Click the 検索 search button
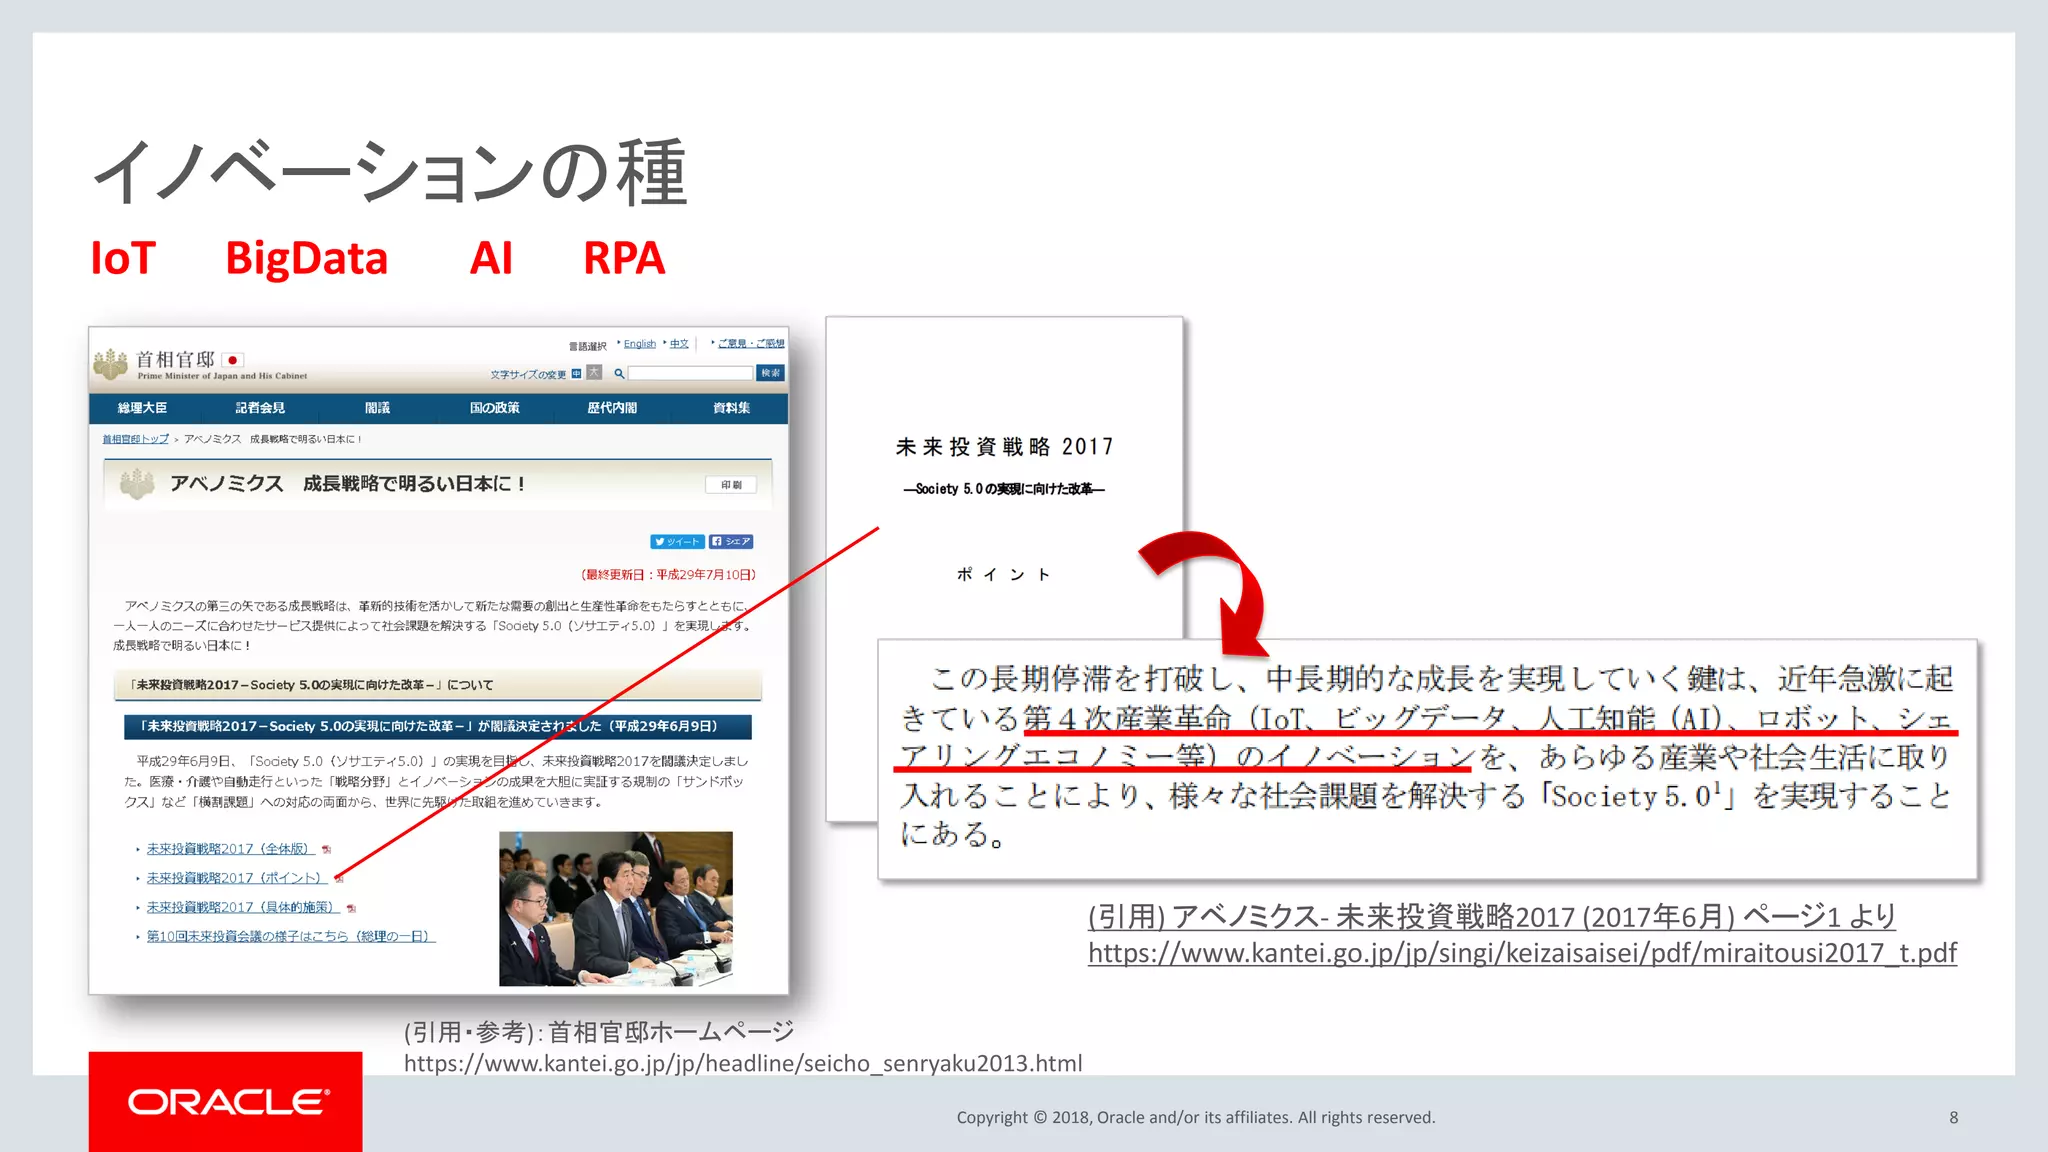The image size is (2048, 1152). pos(770,373)
